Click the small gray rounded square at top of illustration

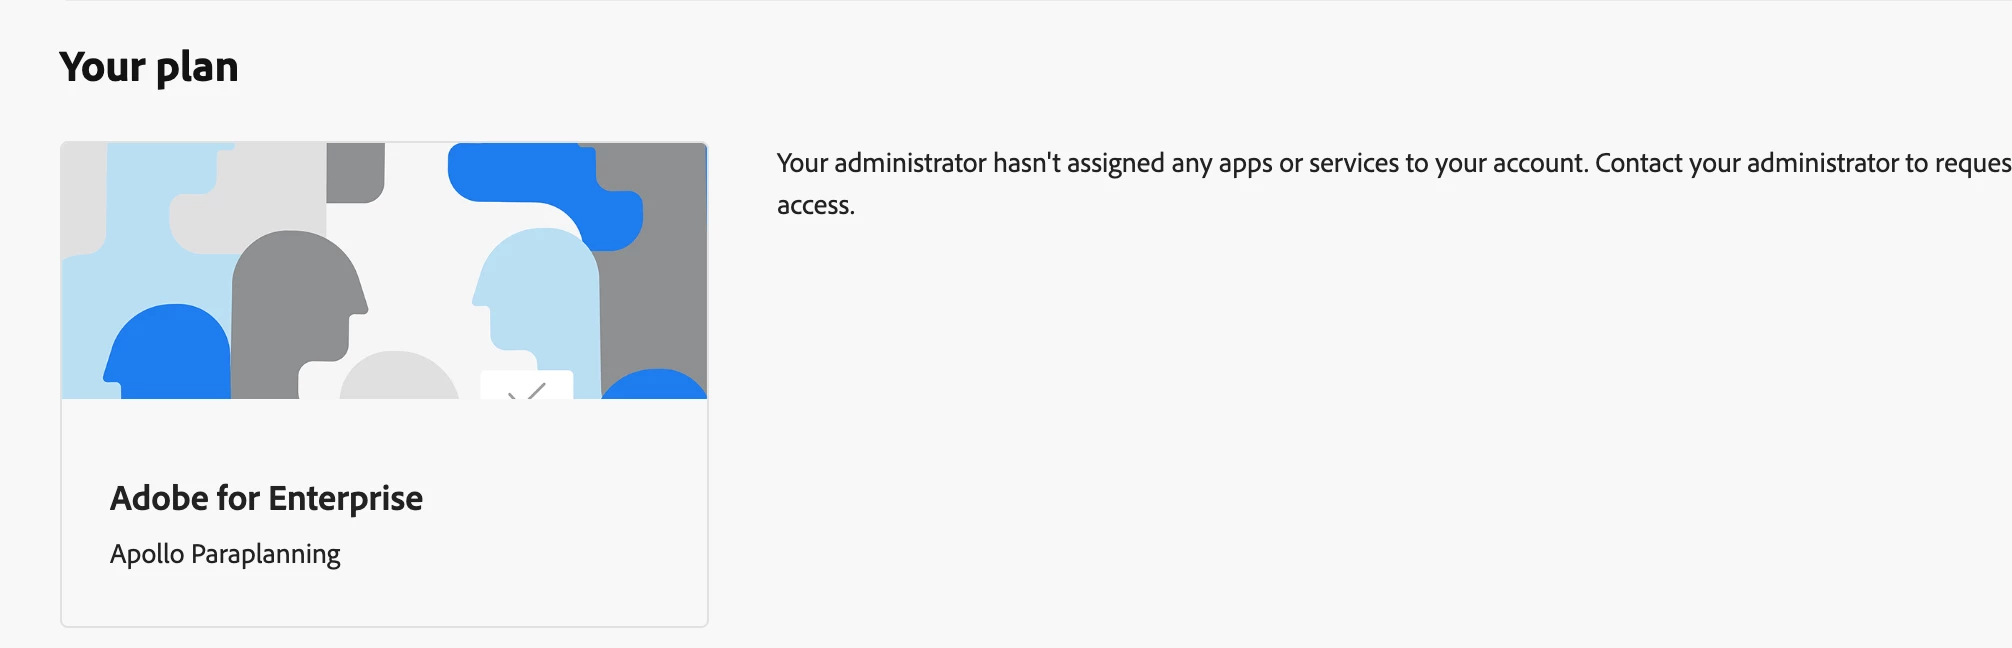(x=355, y=172)
